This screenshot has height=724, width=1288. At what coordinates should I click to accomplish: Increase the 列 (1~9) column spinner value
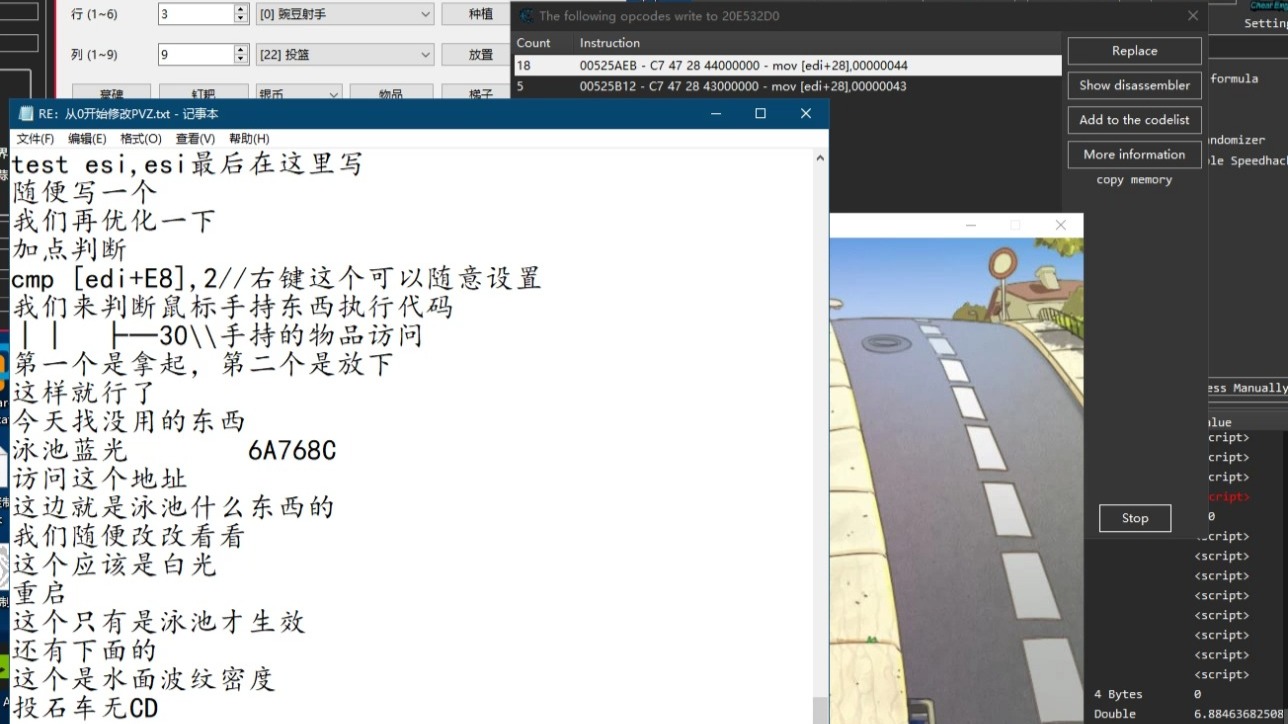[x=240, y=50]
